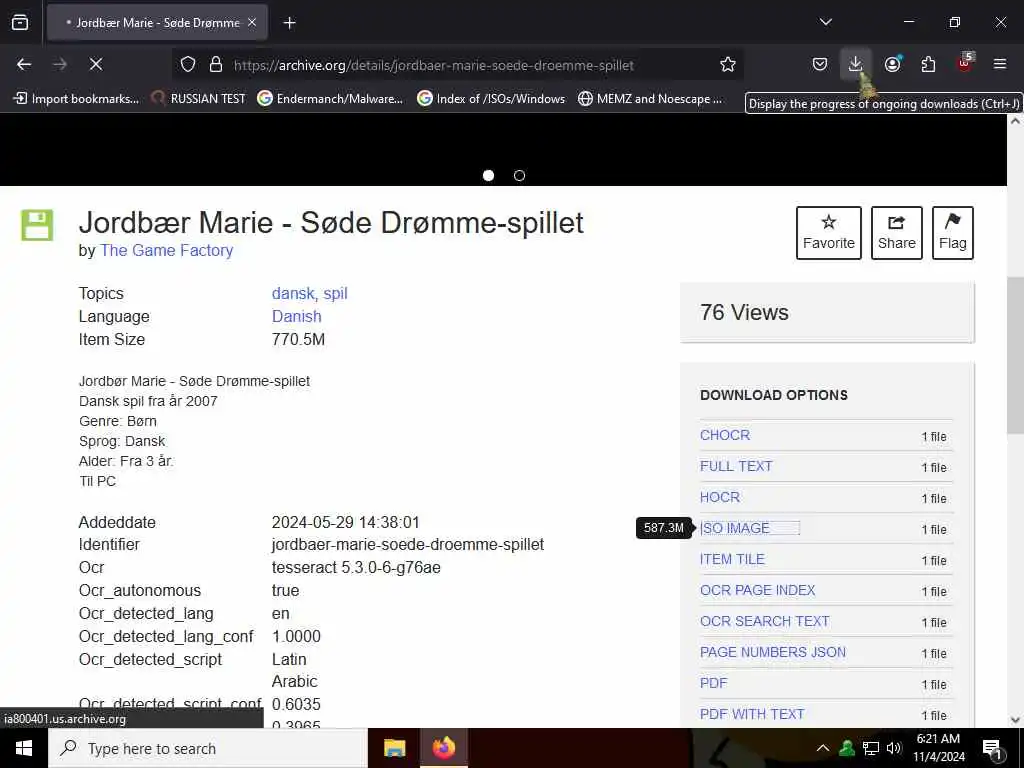Add the item to Favorites

(x=829, y=232)
